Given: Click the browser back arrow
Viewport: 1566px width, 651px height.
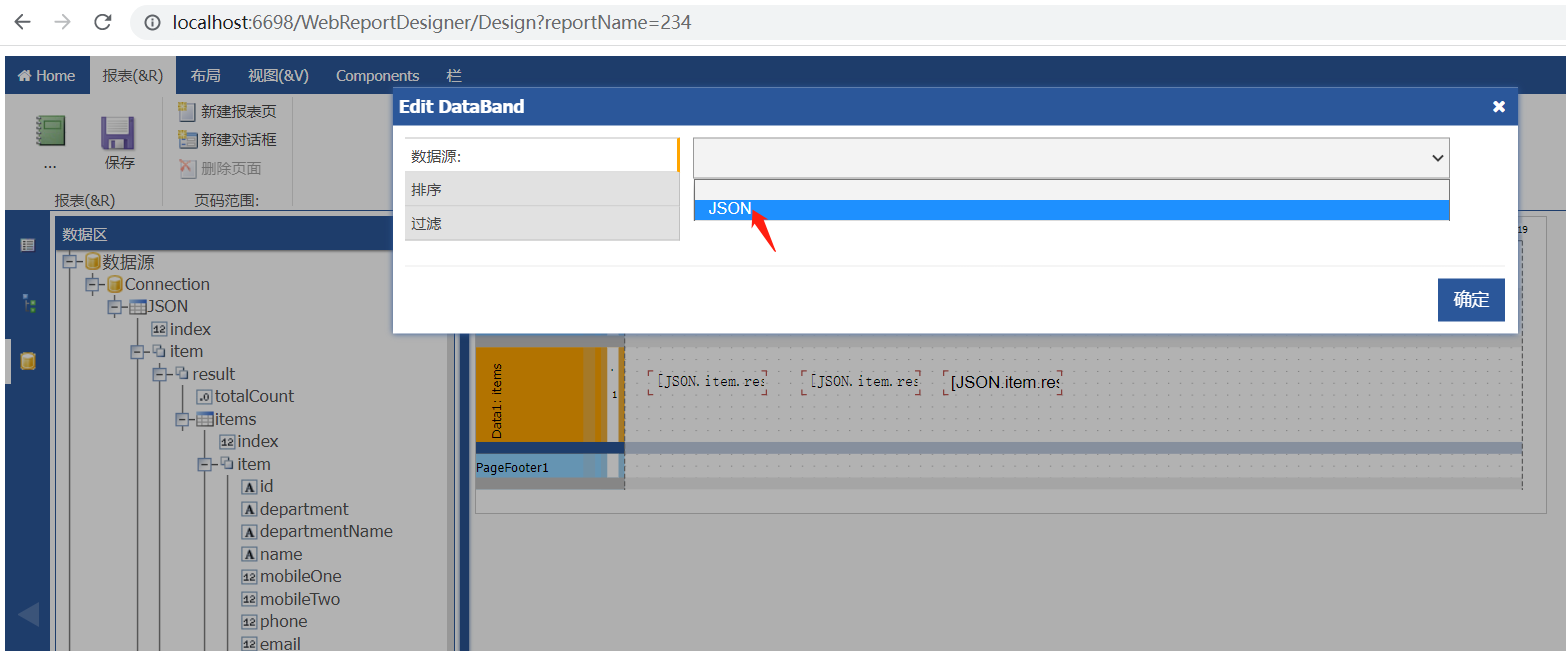Looking at the screenshot, I should coord(22,21).
